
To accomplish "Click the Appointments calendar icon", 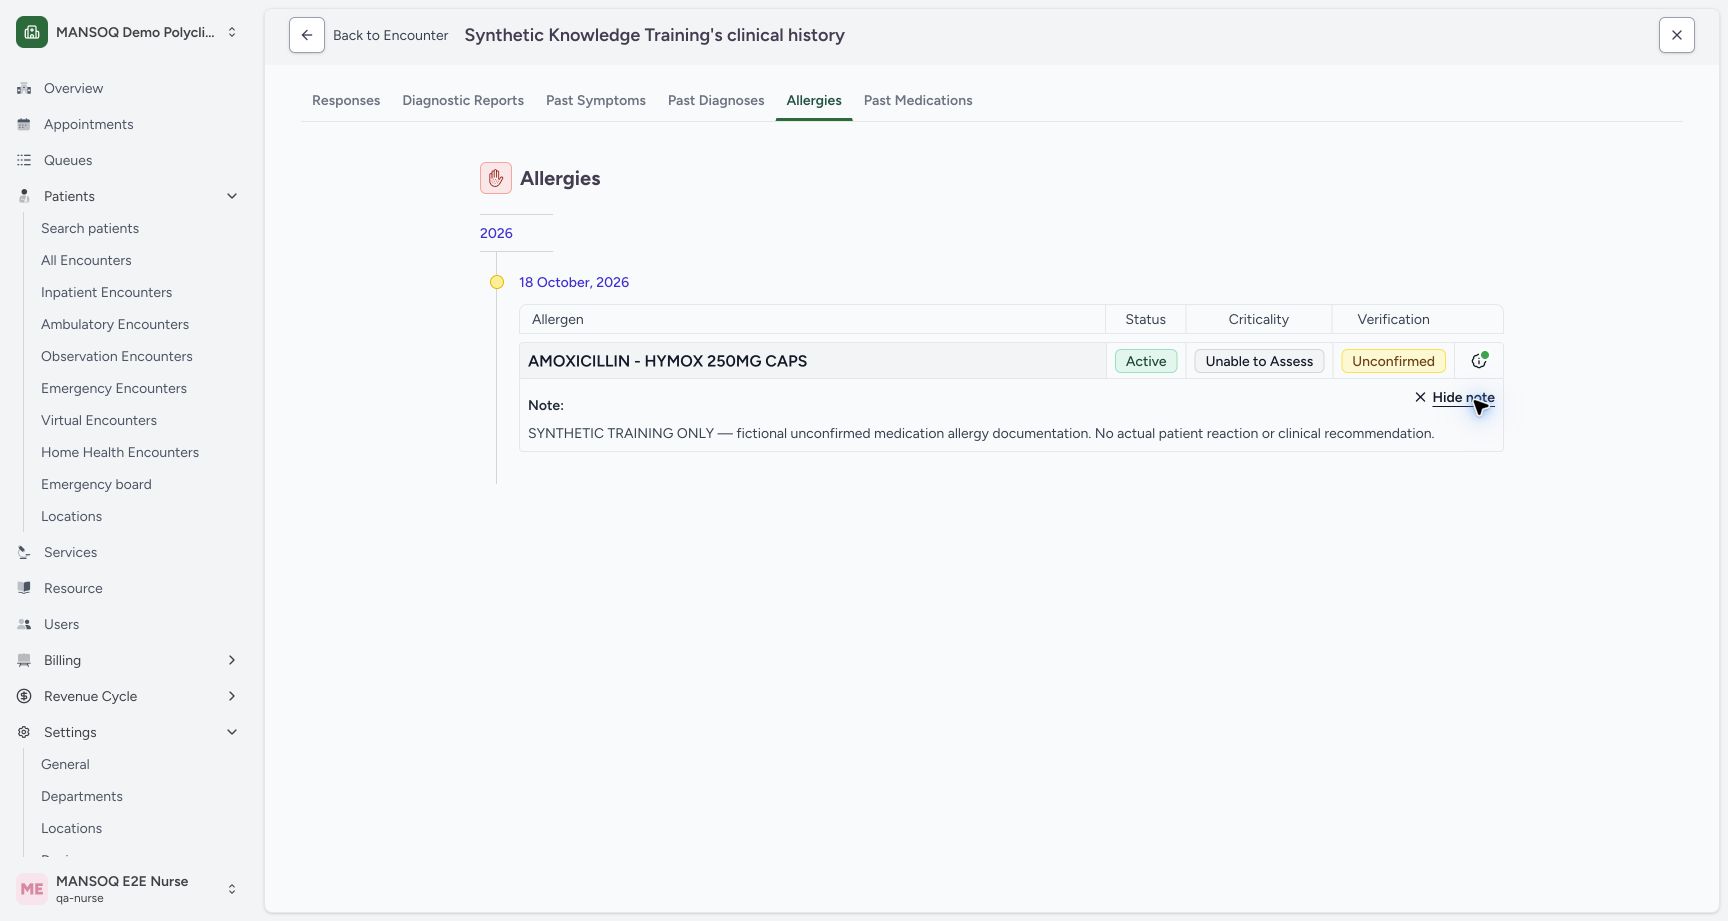I will [x=24, y=124].
